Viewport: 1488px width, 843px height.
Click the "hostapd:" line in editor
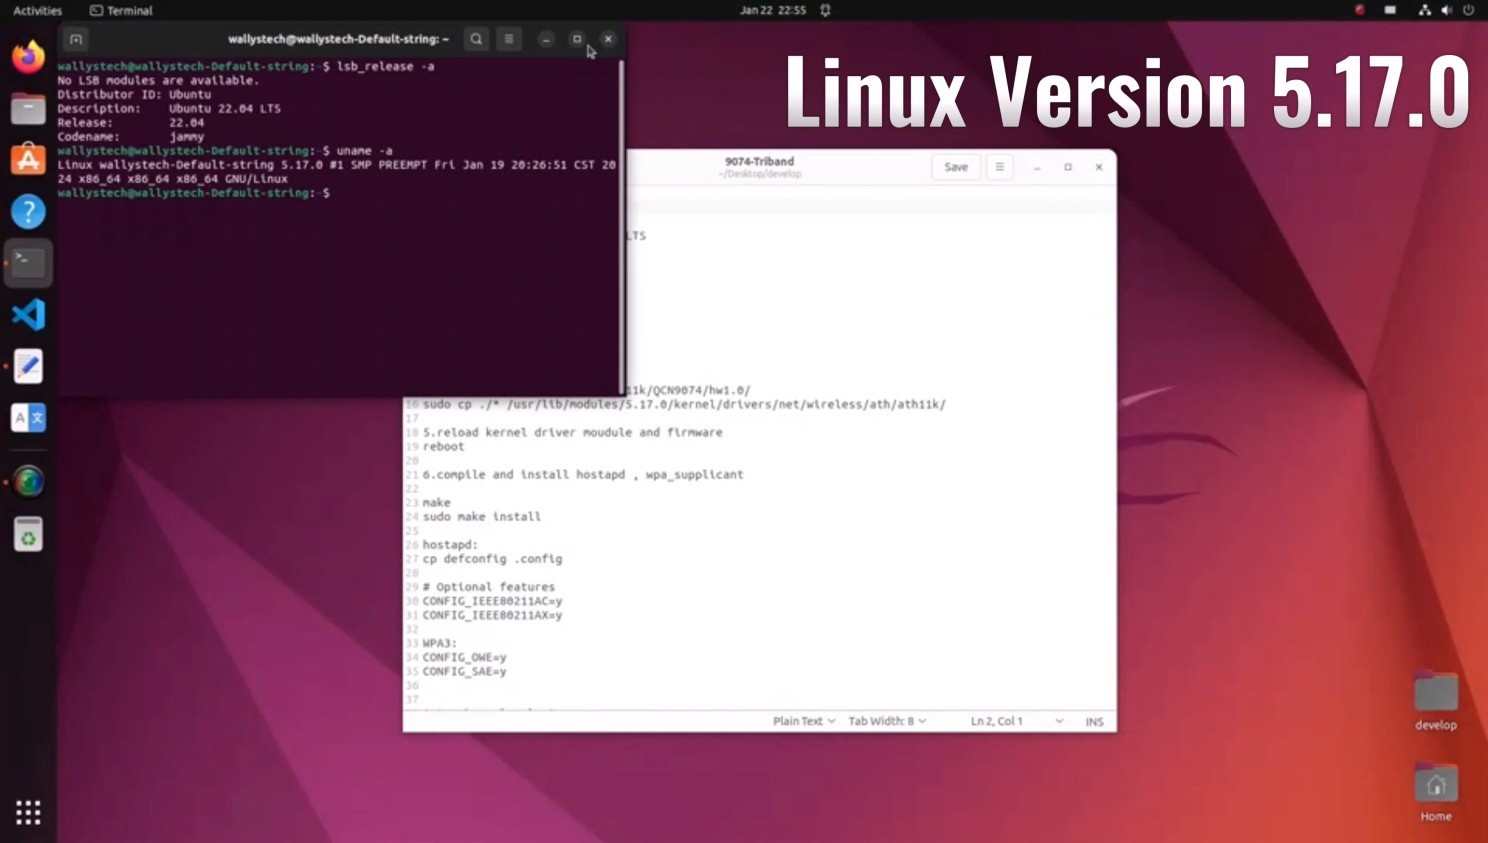point(450,544)
